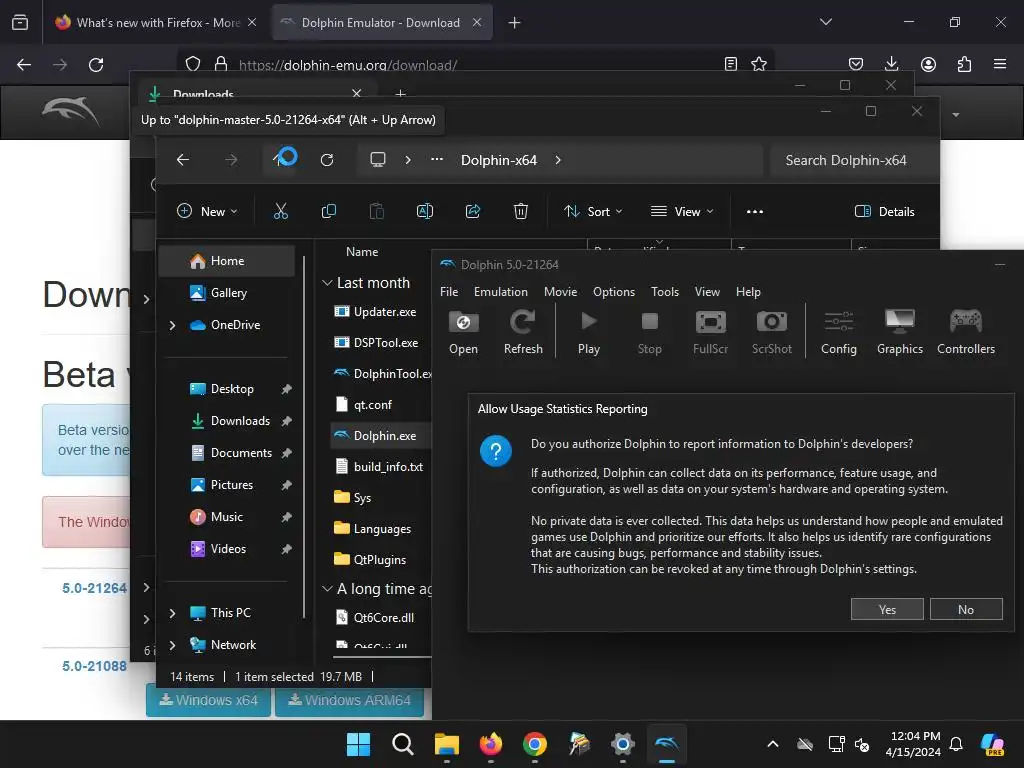Open the Graphics settings icon
1024x768 pixels.
[x=899, y=332]
